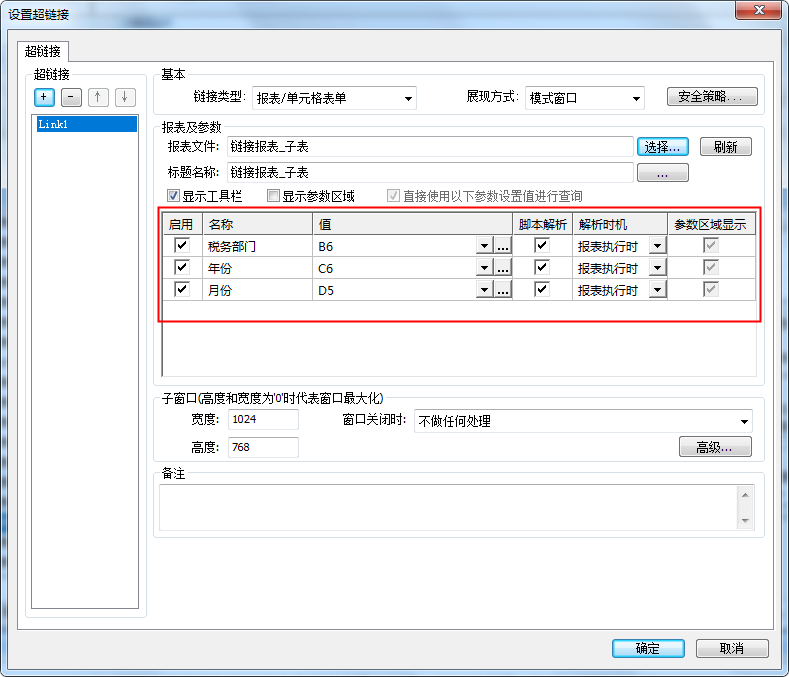This screenshot has height=677, width=789.
Task: Toggle the 显示工具栏 checkbox
Action: tap(174, 196)
